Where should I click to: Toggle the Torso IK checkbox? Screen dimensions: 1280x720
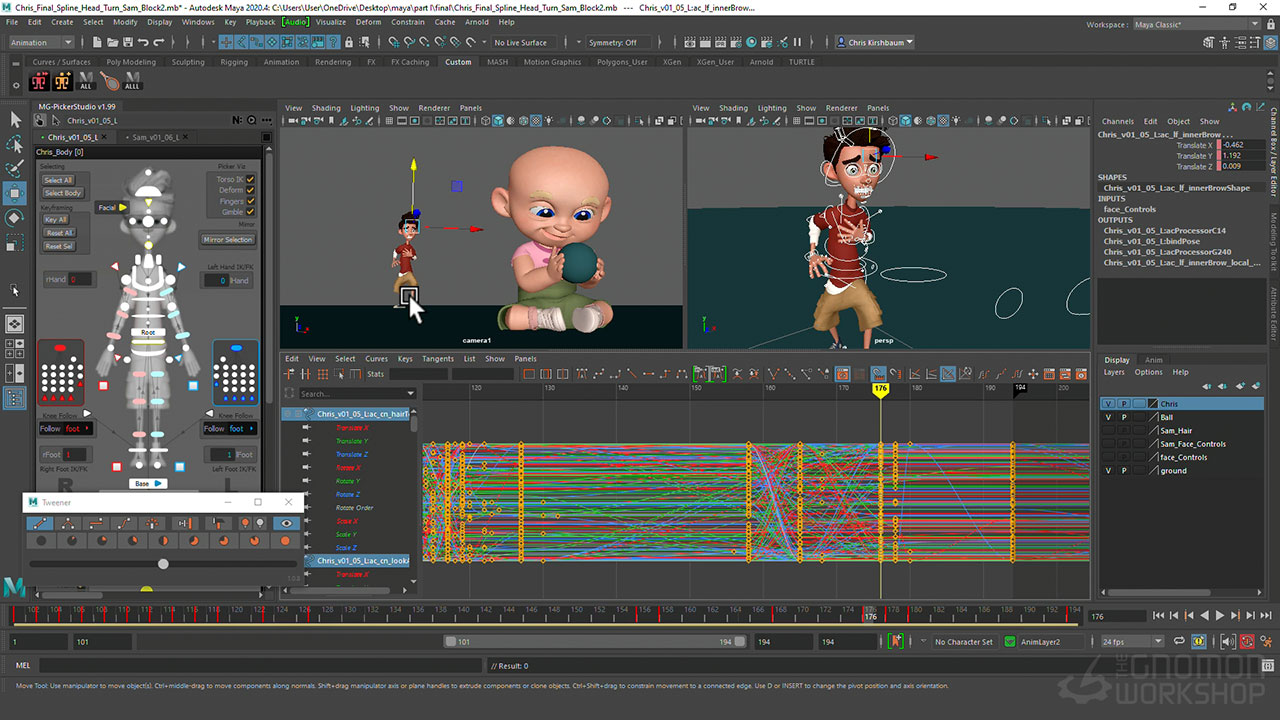(x=250, y=180)
